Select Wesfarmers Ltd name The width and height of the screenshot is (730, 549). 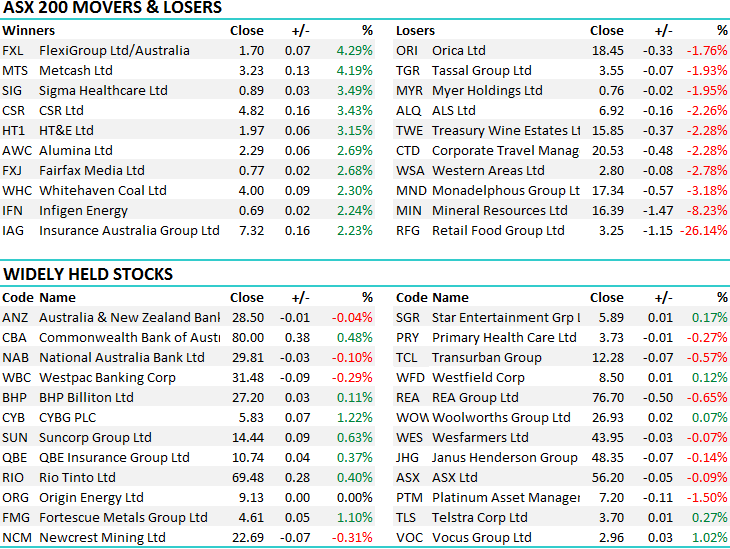coord(480,438)
